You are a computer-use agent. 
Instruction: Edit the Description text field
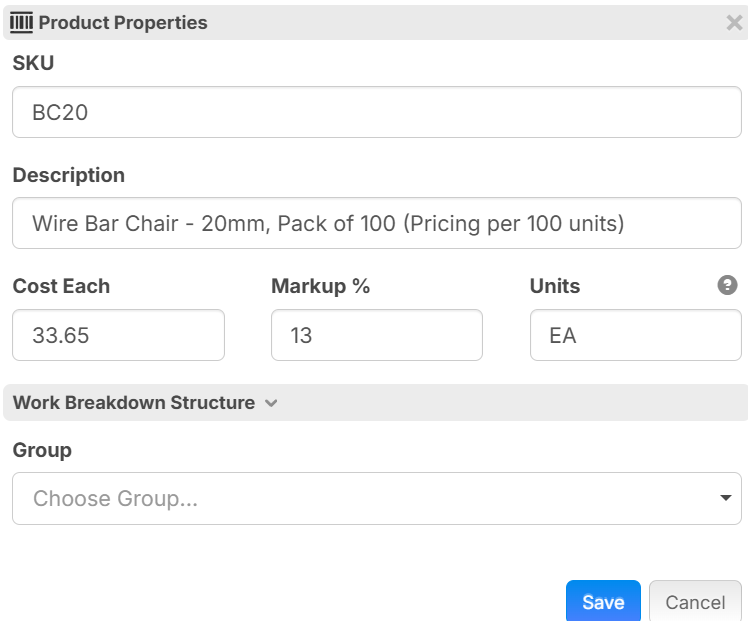[376, 223]
